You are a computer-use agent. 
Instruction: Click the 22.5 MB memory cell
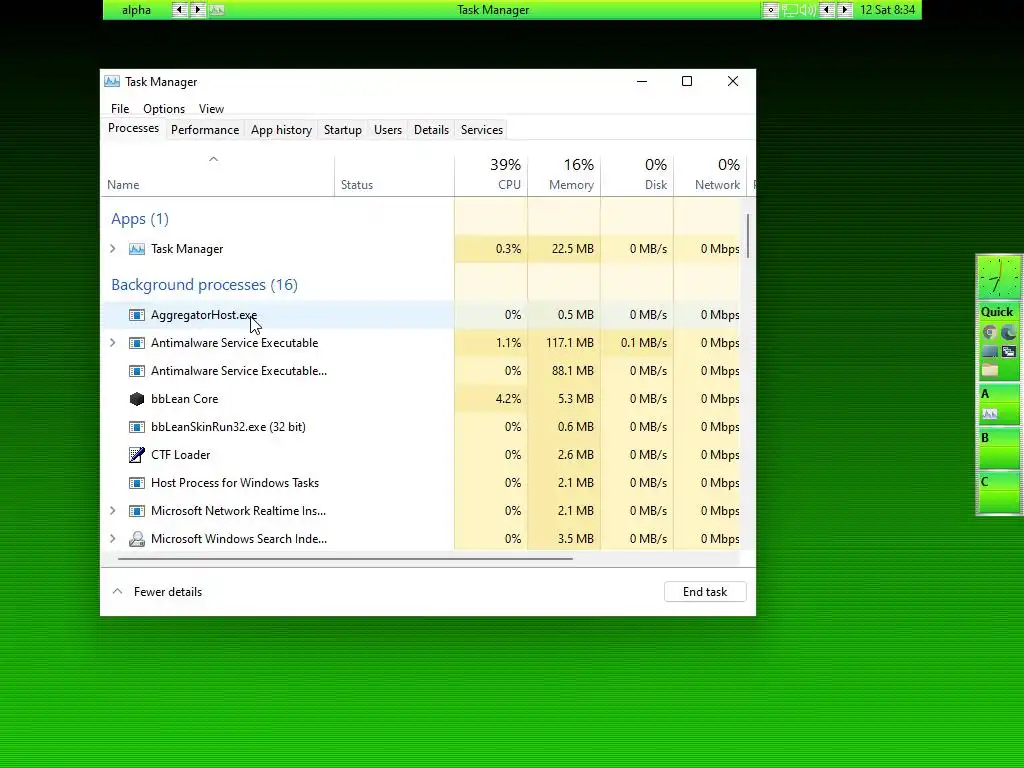coord(564,249)
